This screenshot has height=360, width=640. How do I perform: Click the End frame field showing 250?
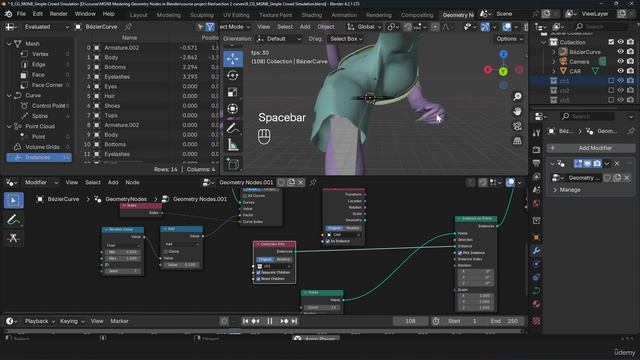click(x=504, y=321)
